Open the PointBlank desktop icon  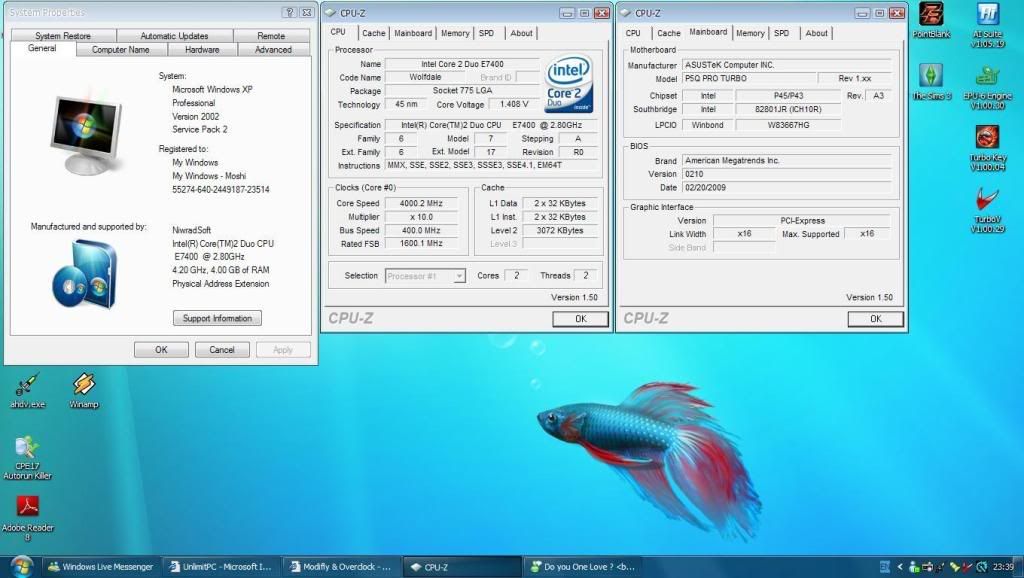pyautogui.click(x=930, y=16)
